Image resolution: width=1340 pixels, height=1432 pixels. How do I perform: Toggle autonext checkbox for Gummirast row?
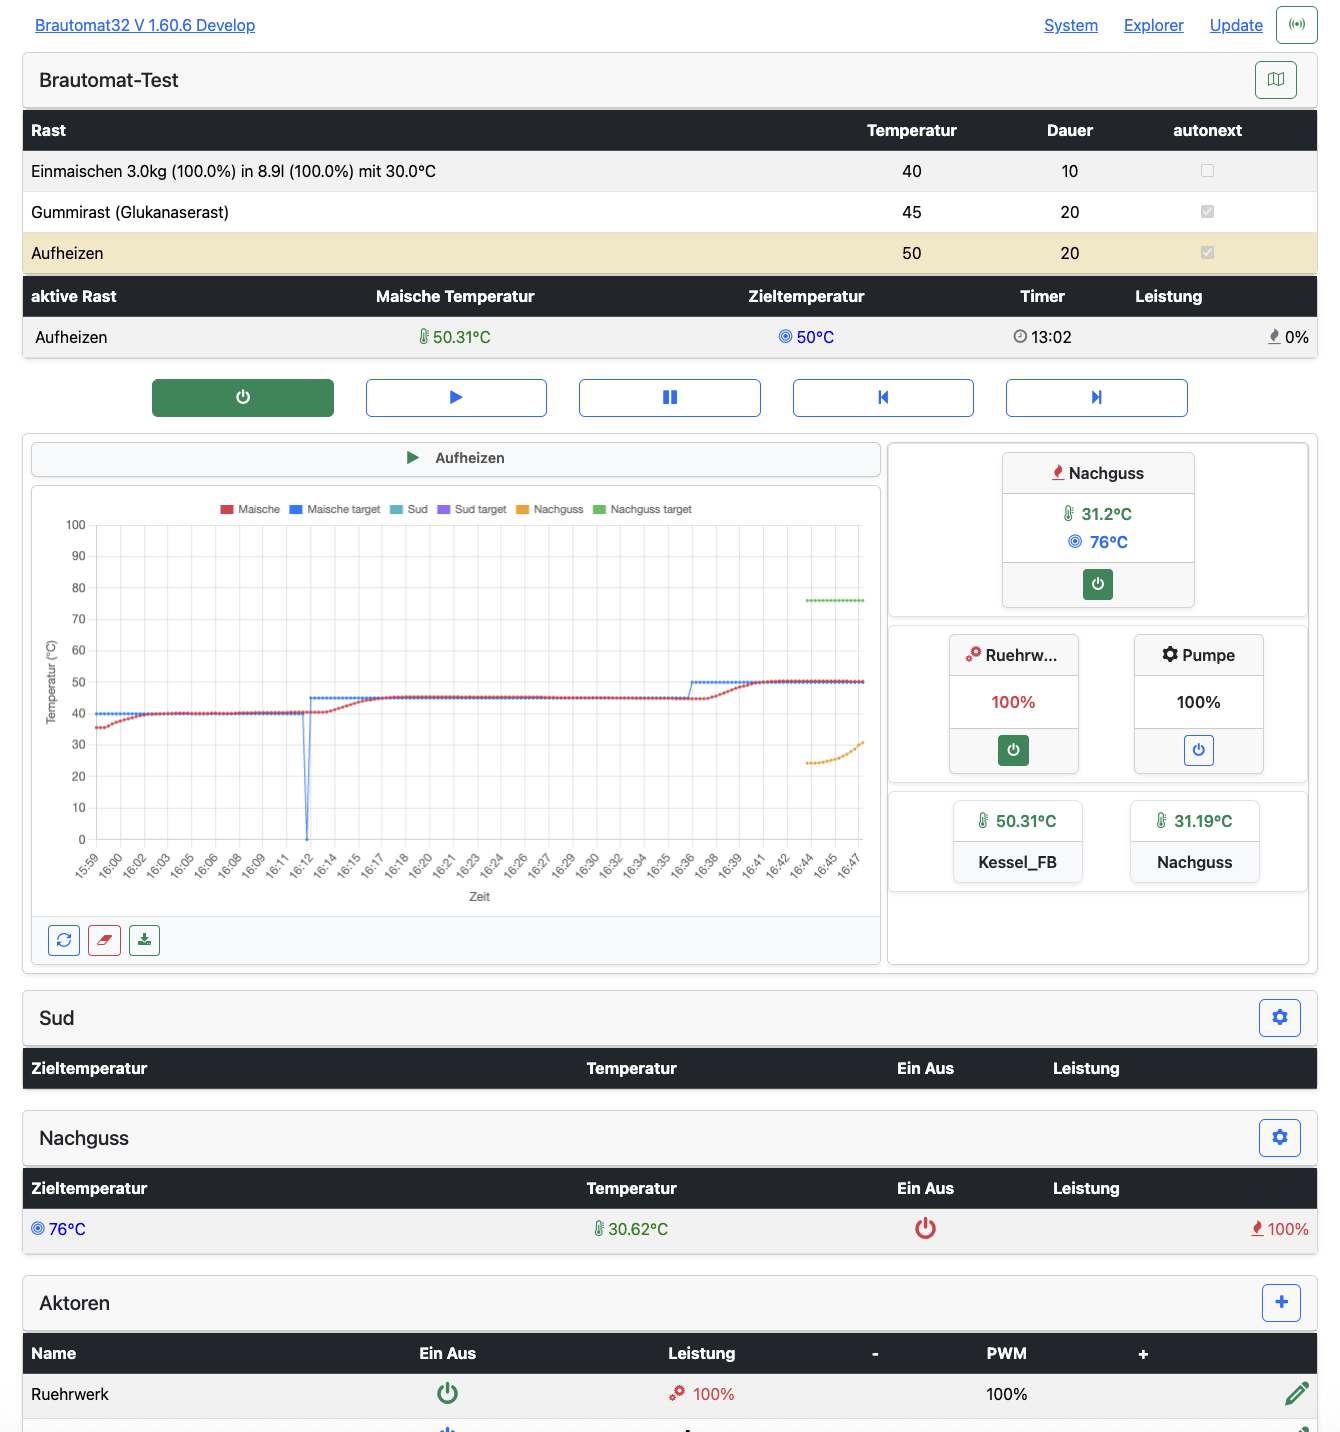(x=1207, y=212)
